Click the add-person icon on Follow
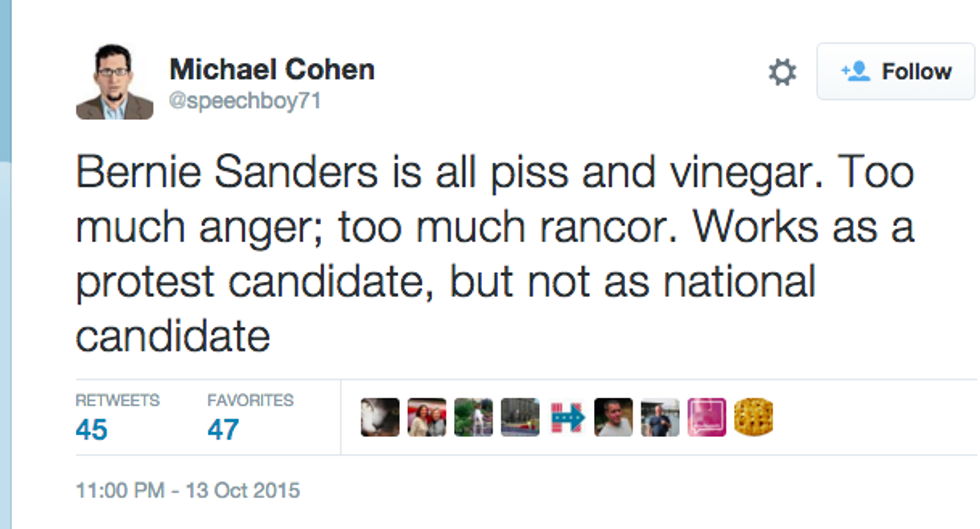 (855, 72)
